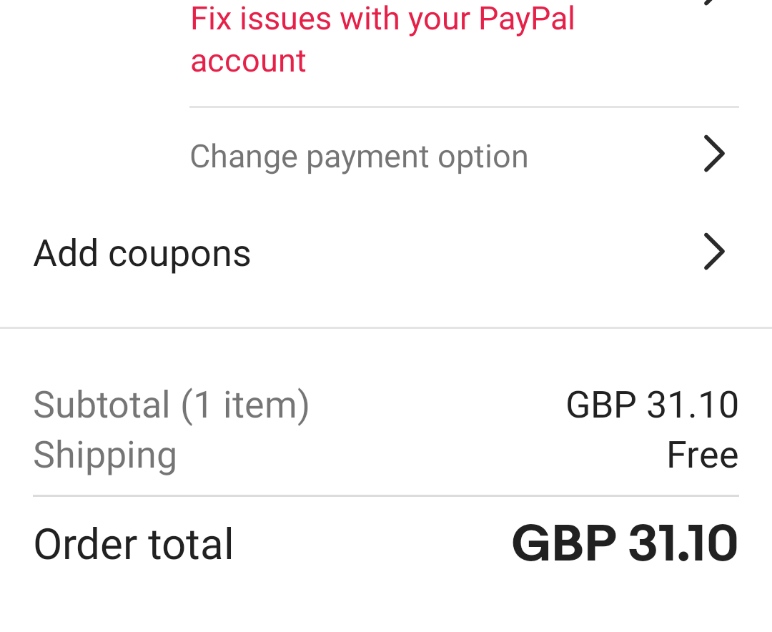772x632 pixels.
Task: Click the Shipping label
Action: point(105,455)
